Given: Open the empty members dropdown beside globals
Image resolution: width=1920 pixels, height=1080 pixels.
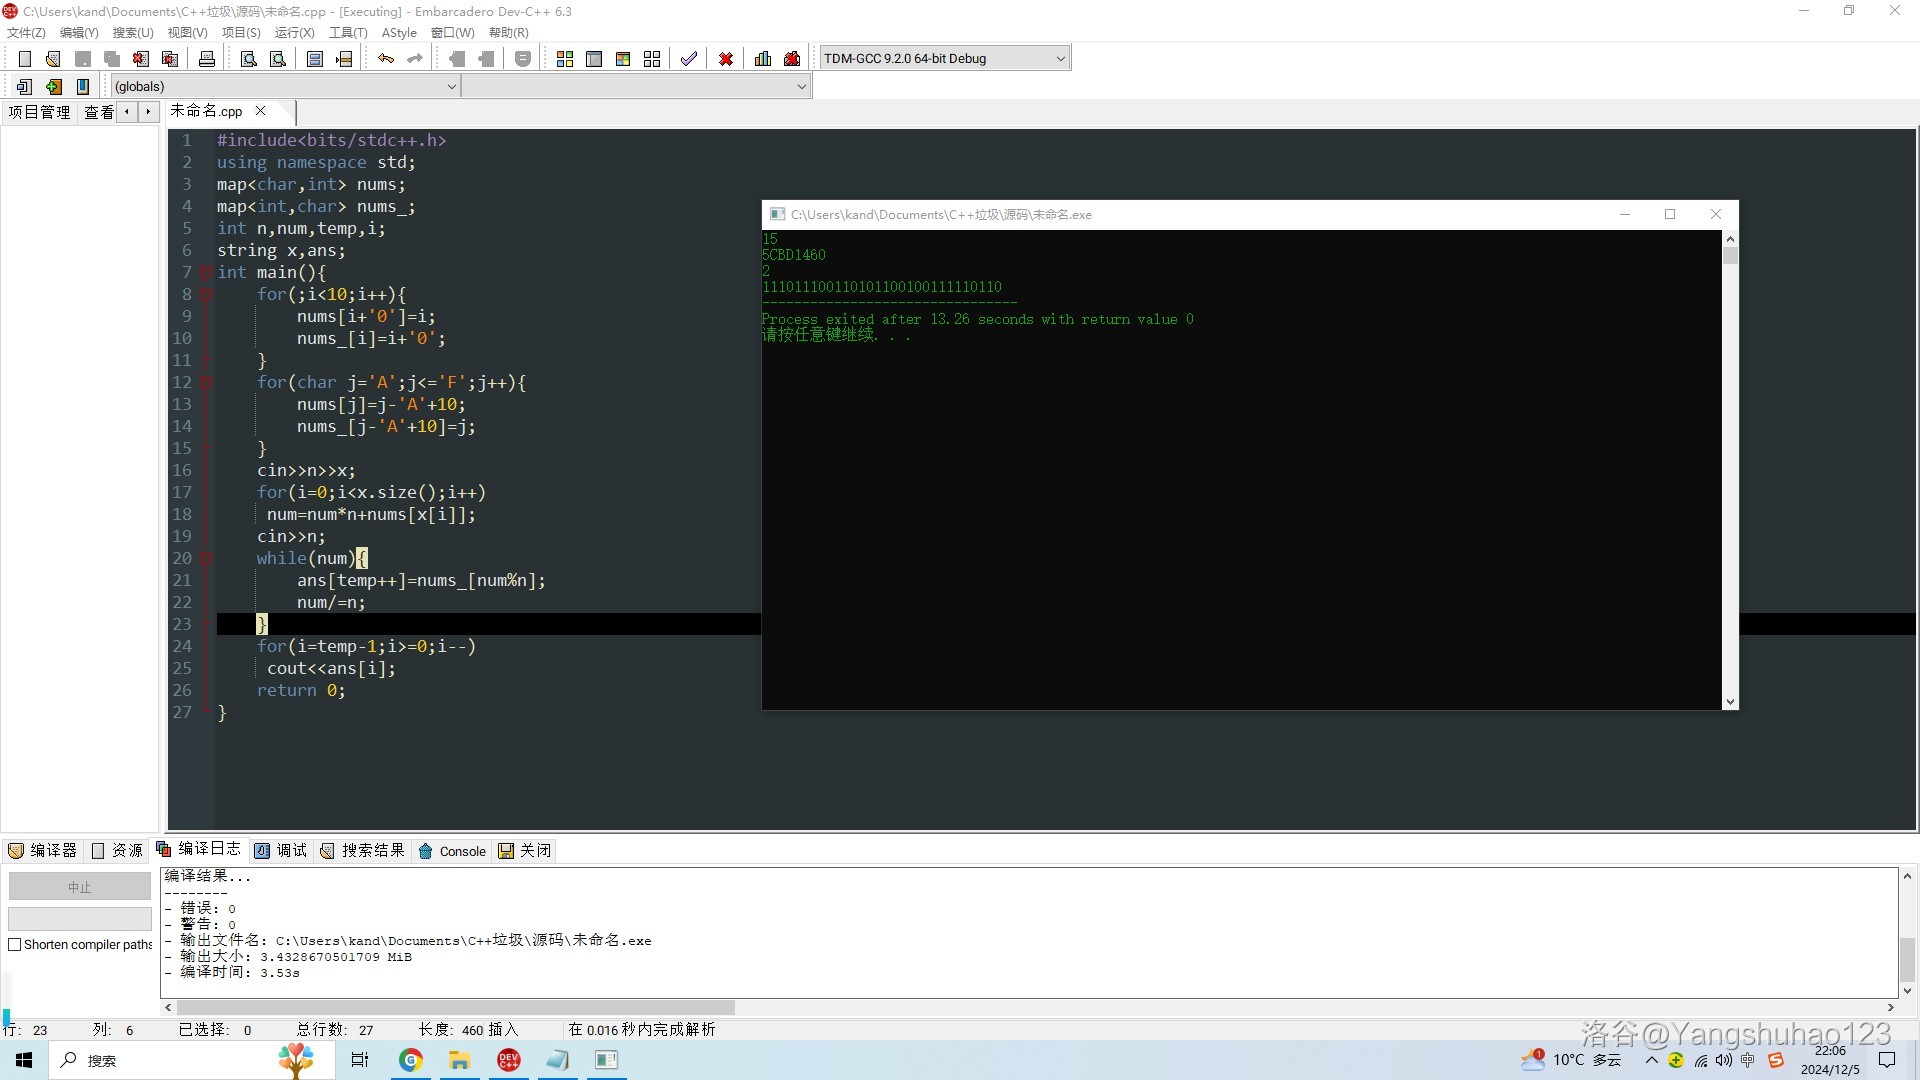Looking at the screenshot, I should pos(636,86).
